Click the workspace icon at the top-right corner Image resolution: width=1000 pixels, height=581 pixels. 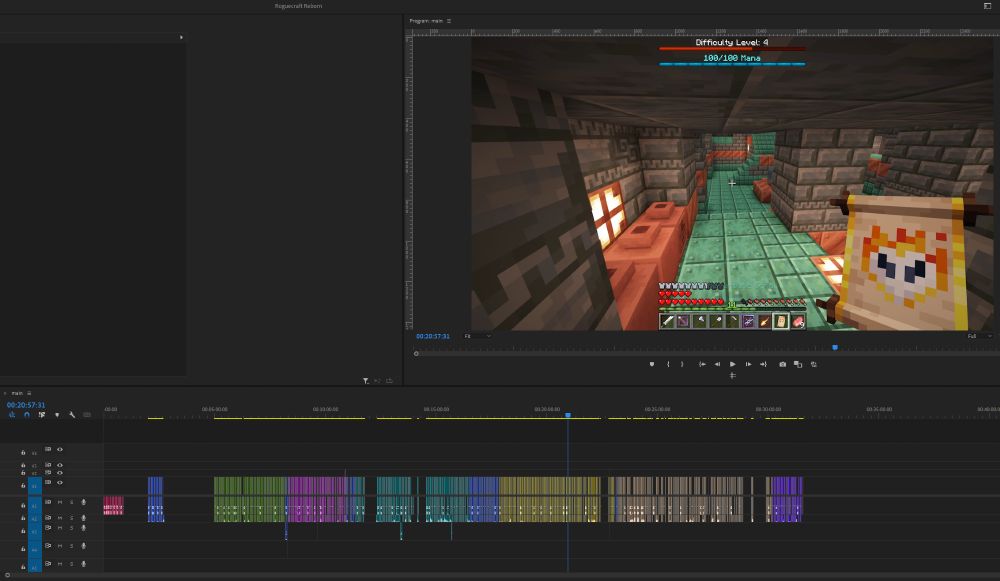point(987,6)
